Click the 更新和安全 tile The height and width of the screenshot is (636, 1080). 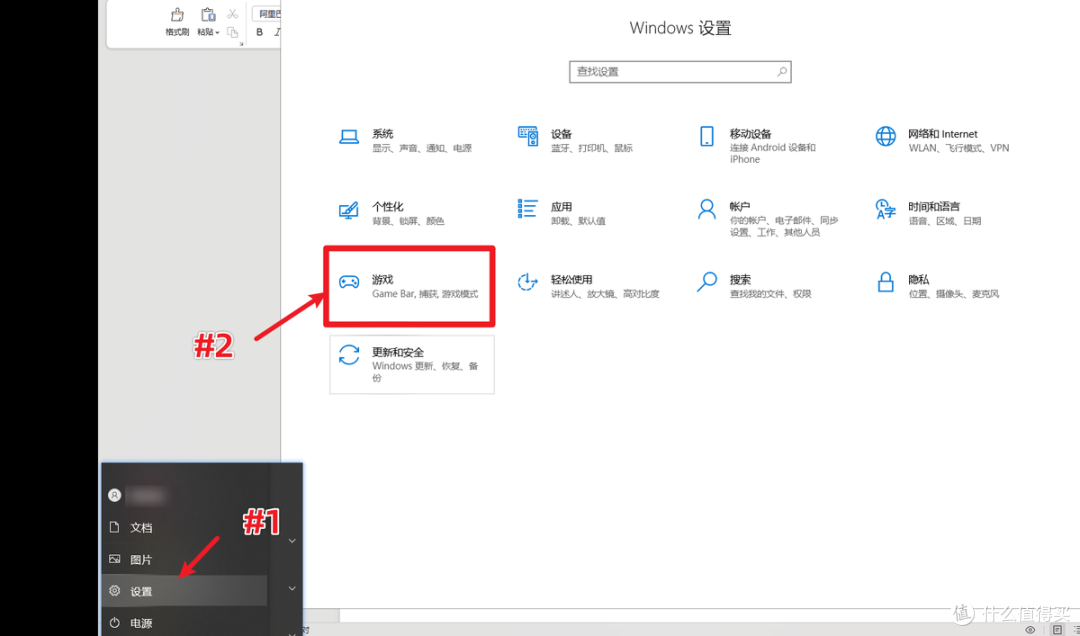point(411,364)
